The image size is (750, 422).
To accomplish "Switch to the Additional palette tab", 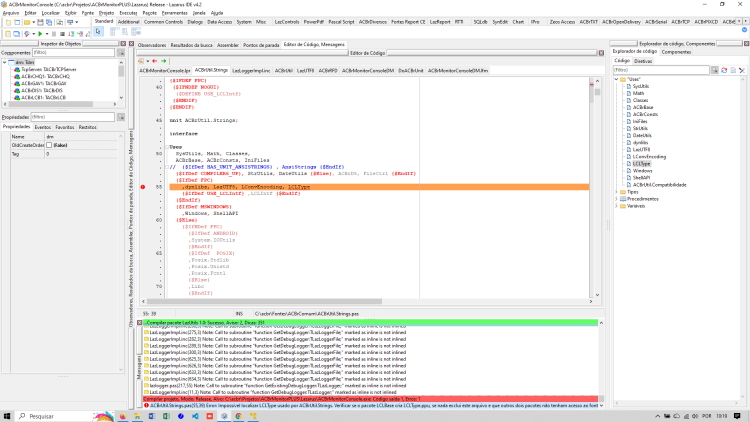I will pos(128,22).
